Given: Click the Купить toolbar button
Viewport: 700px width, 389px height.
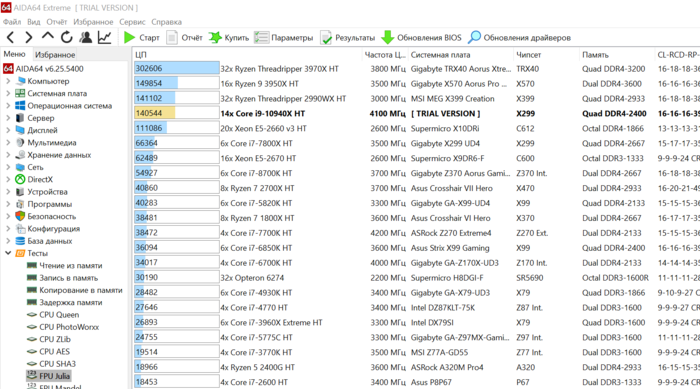Looking at the screenshot, I should (229, 38).
